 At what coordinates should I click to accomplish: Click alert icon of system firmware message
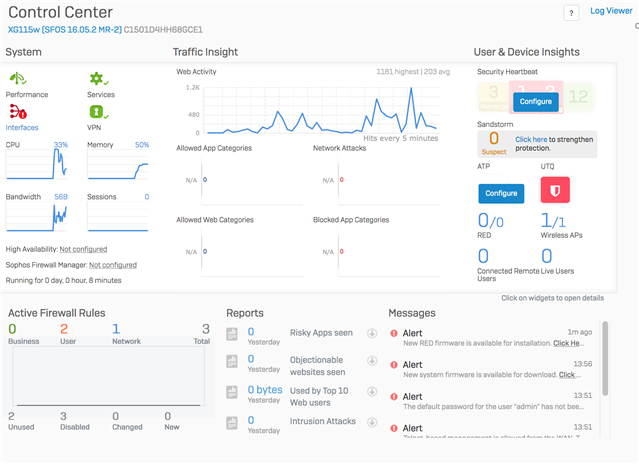click(x=394, y=365)
